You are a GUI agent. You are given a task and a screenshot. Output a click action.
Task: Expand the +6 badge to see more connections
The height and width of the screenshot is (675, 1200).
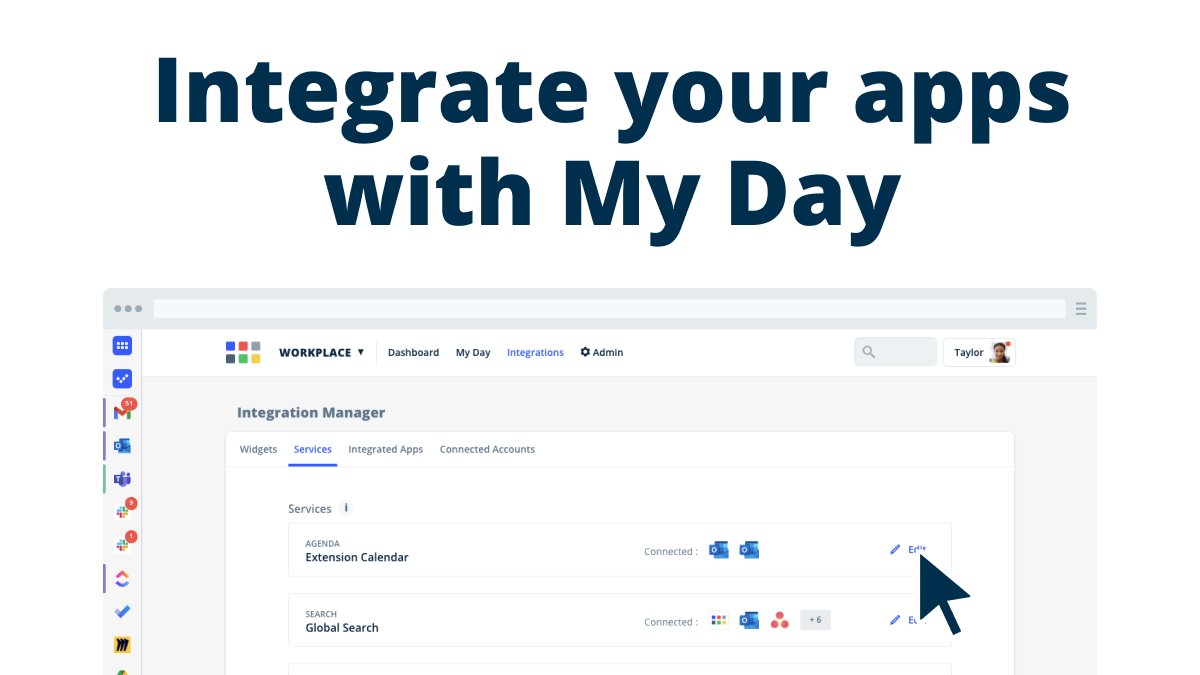(x=815, y=620)
